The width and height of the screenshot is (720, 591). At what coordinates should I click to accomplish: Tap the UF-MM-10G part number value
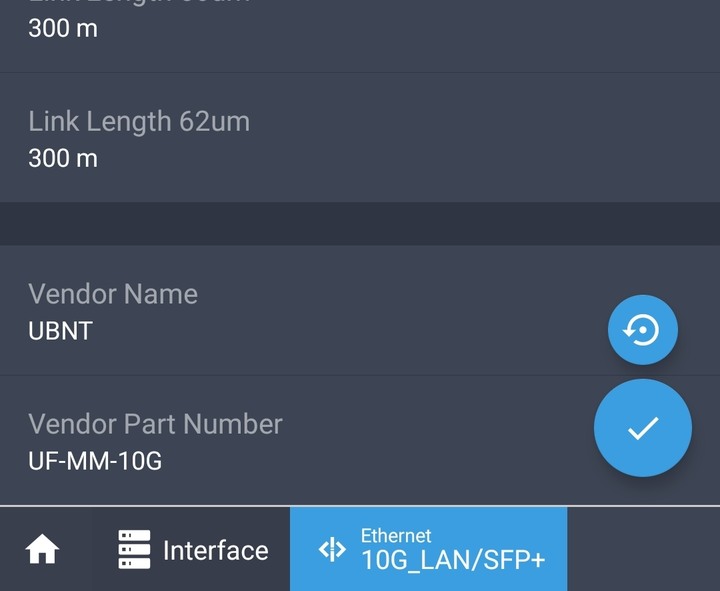(x=95, y=461)
